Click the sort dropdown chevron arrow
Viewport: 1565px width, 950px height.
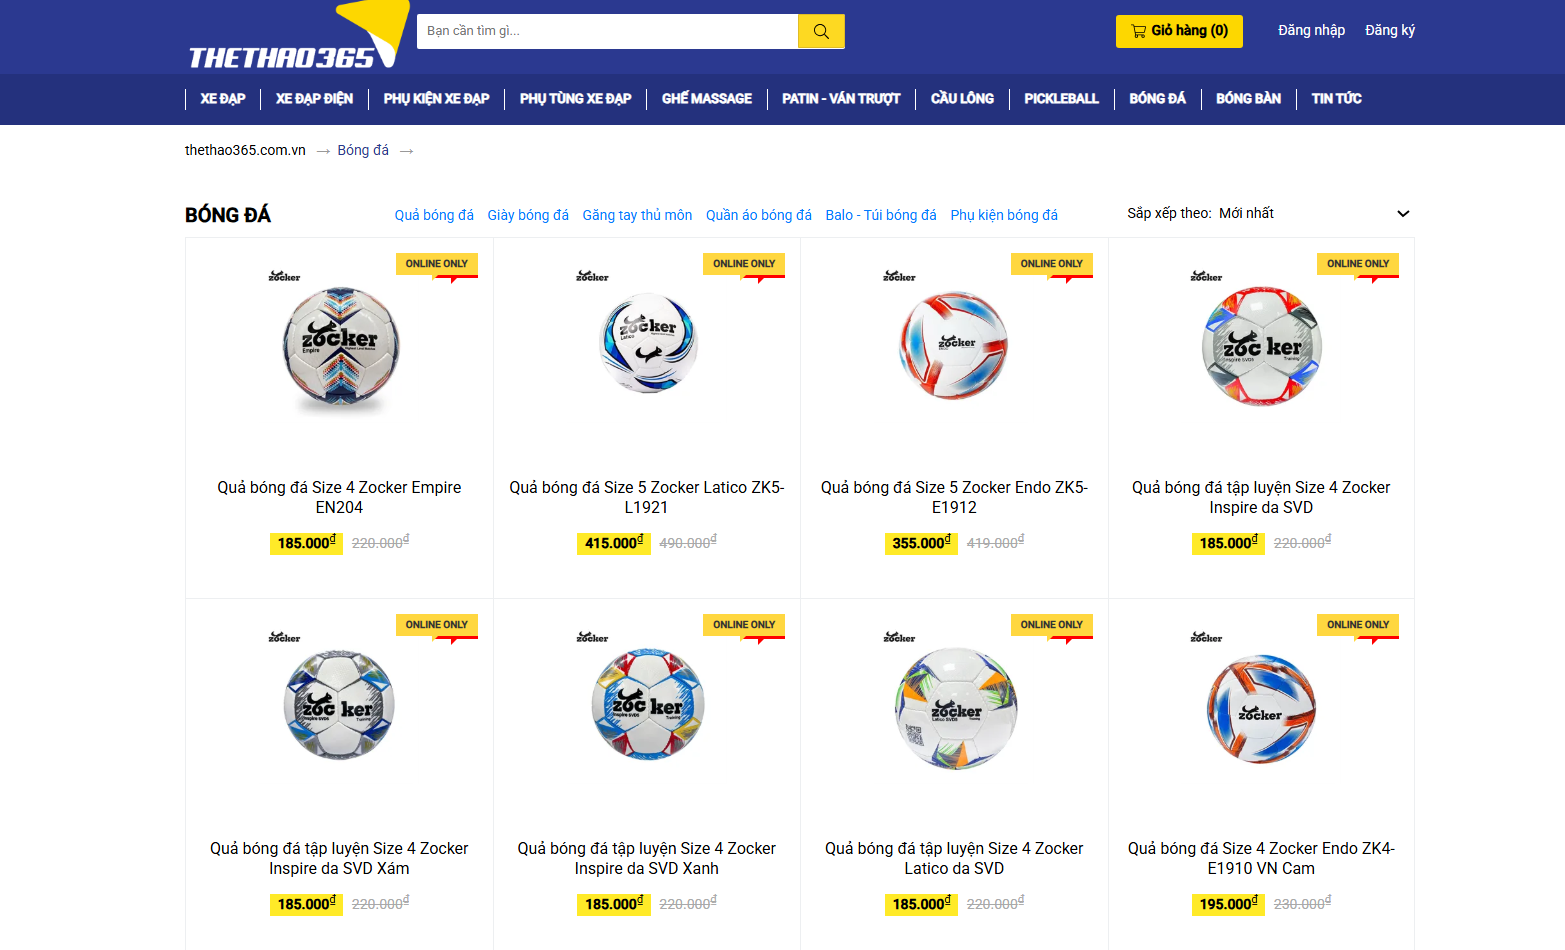click(1403, 214)
